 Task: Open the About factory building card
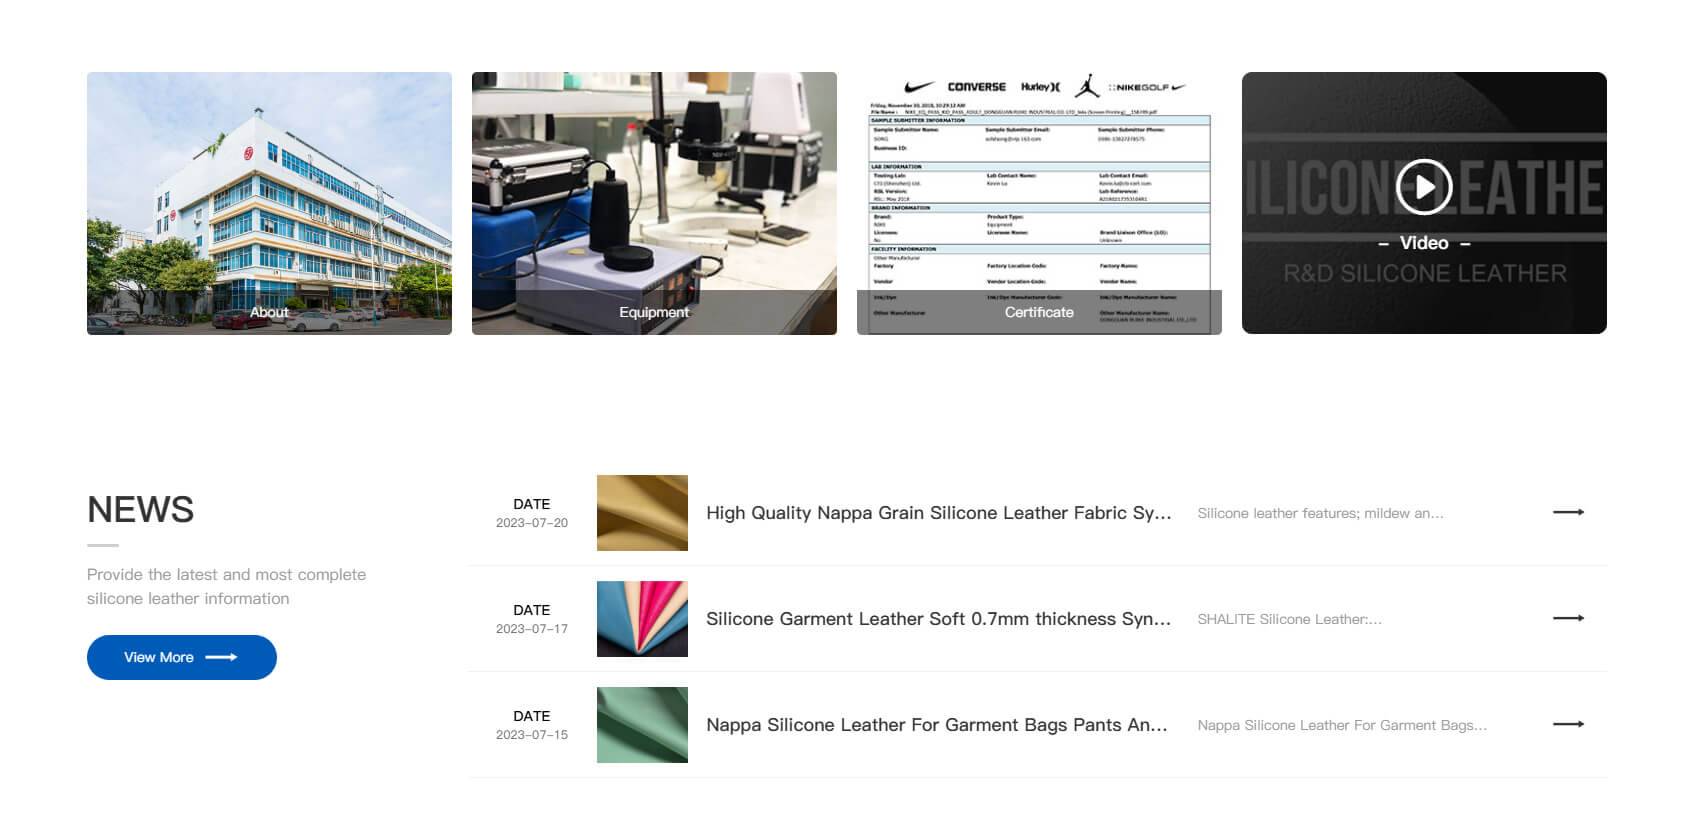[x=269, y=203]
